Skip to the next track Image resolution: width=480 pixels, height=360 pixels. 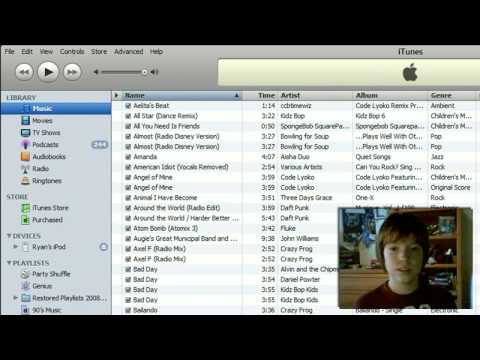tap(72, 72)
